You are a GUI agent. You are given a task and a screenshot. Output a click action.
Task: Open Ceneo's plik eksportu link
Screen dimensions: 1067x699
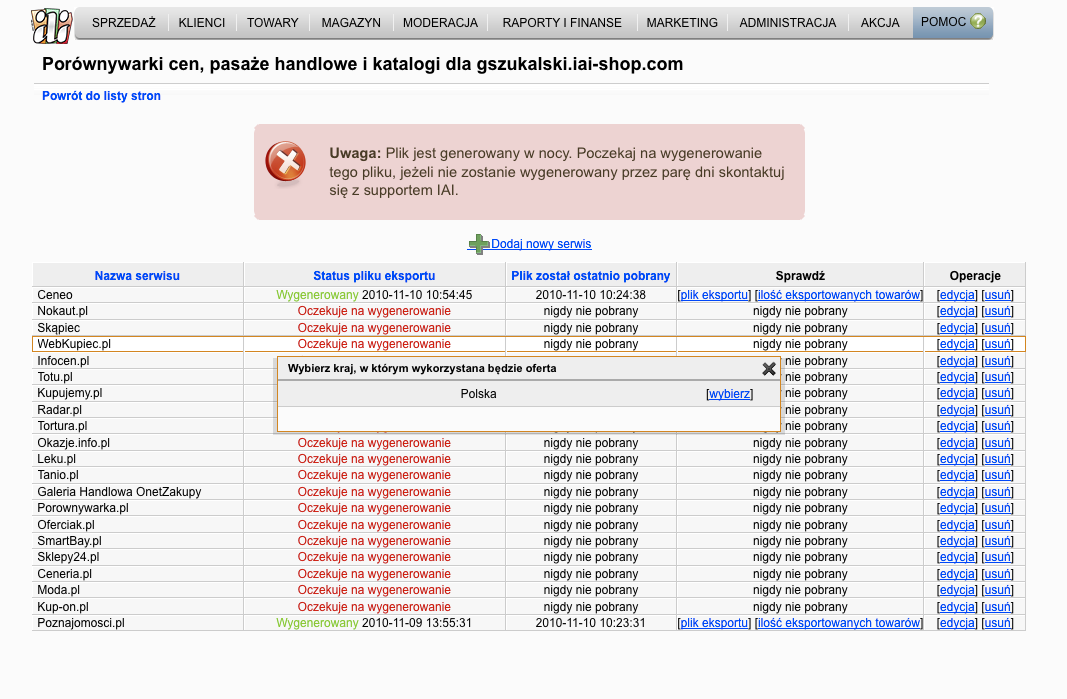(x=715, y=295)
